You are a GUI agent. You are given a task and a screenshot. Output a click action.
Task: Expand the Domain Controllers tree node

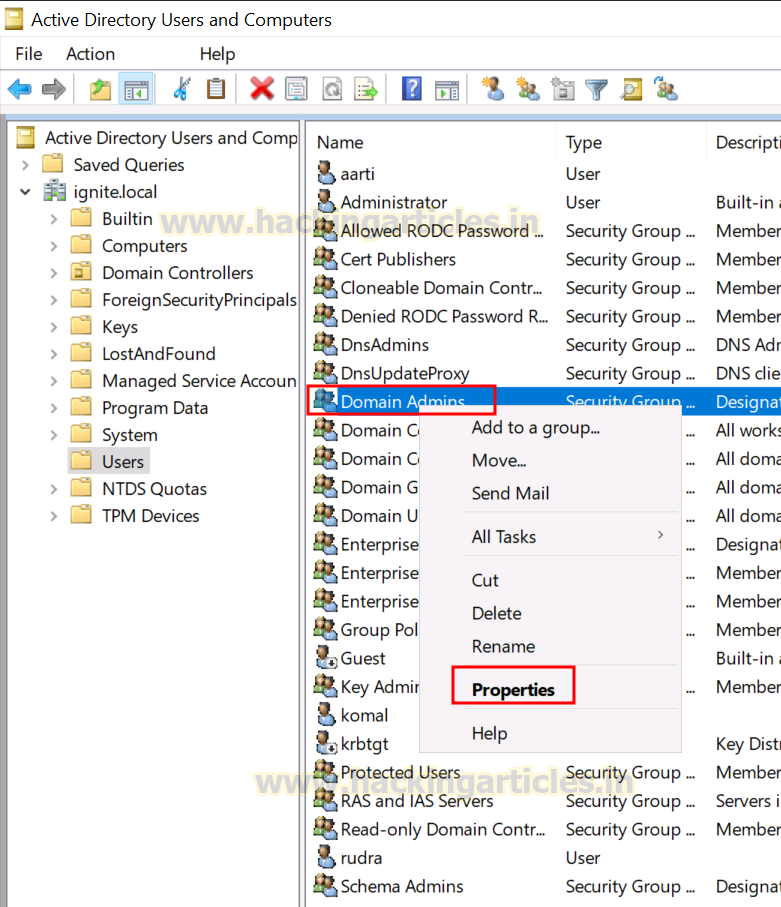pos(54,272)
